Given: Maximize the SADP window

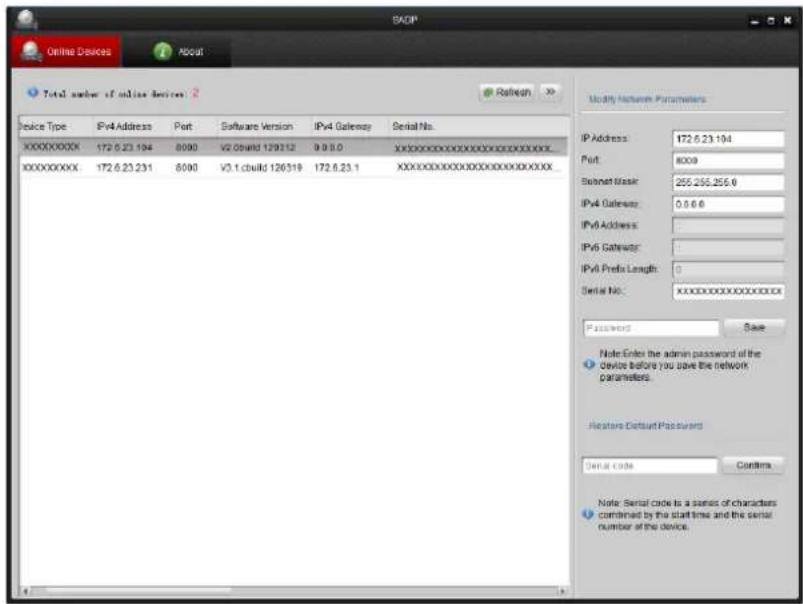Looking at the screenshot, I should [x=770, y=21].
